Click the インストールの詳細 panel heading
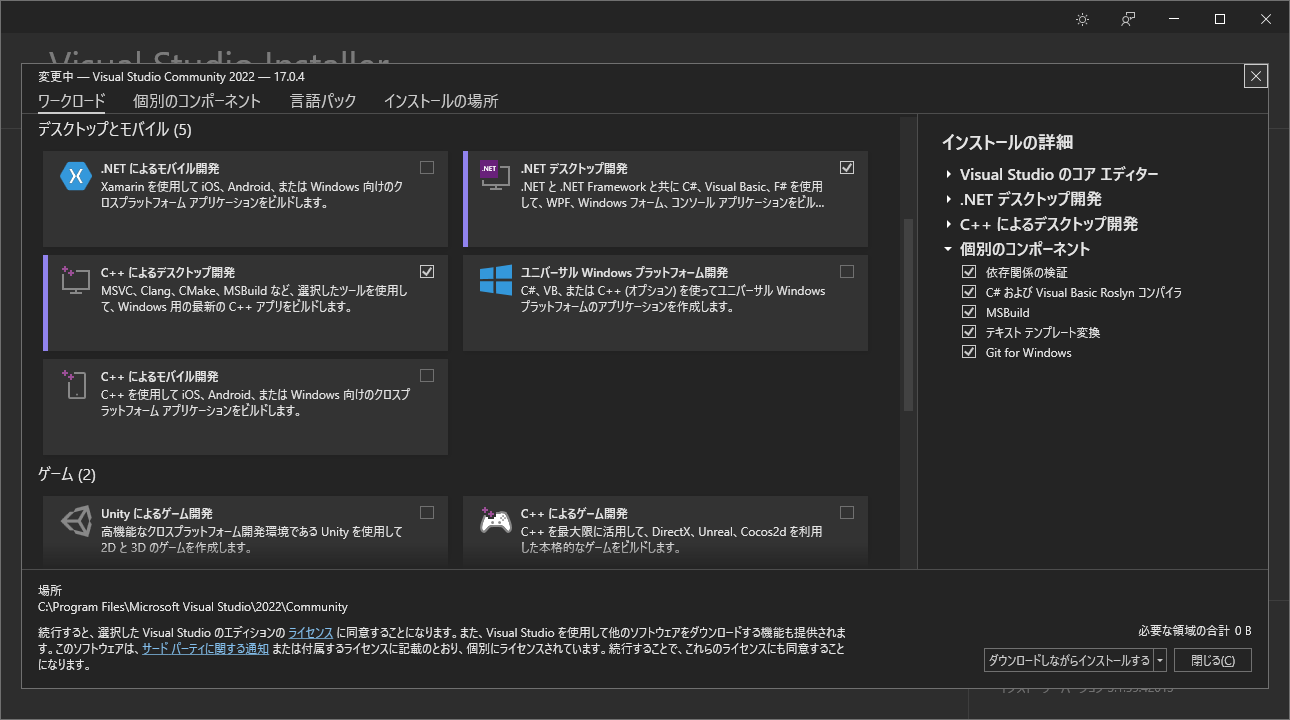The image size is (1290, 720). (x=1007, y=142)
